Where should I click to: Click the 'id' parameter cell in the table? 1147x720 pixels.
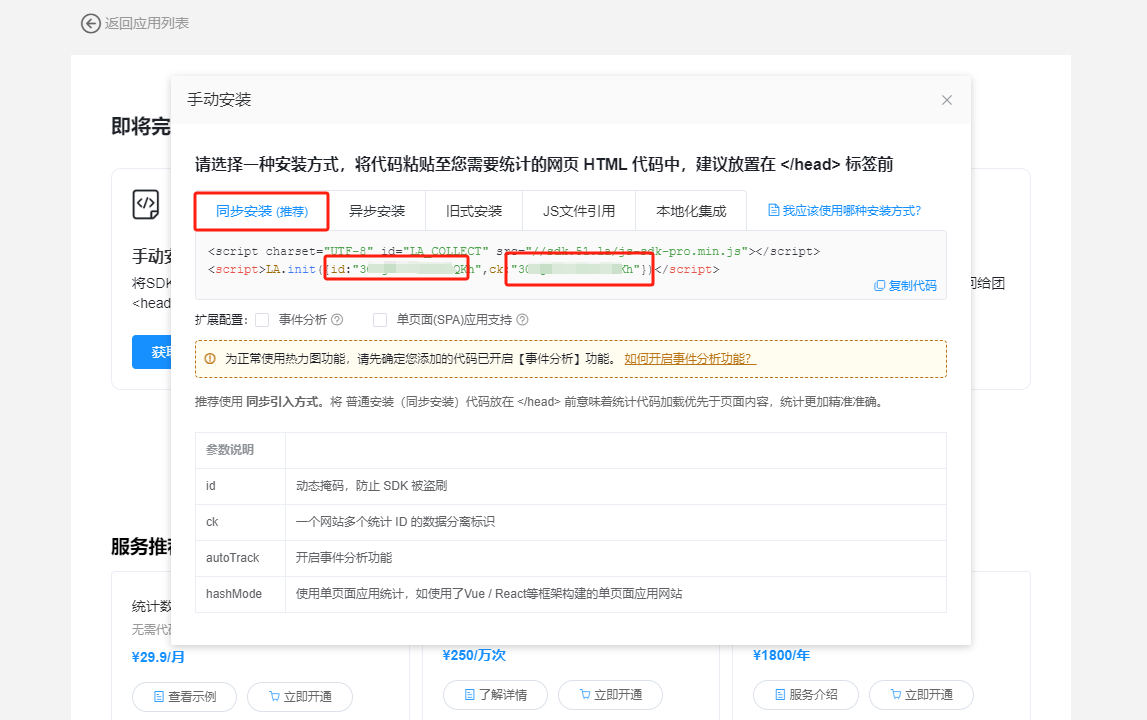pos(240,486)
